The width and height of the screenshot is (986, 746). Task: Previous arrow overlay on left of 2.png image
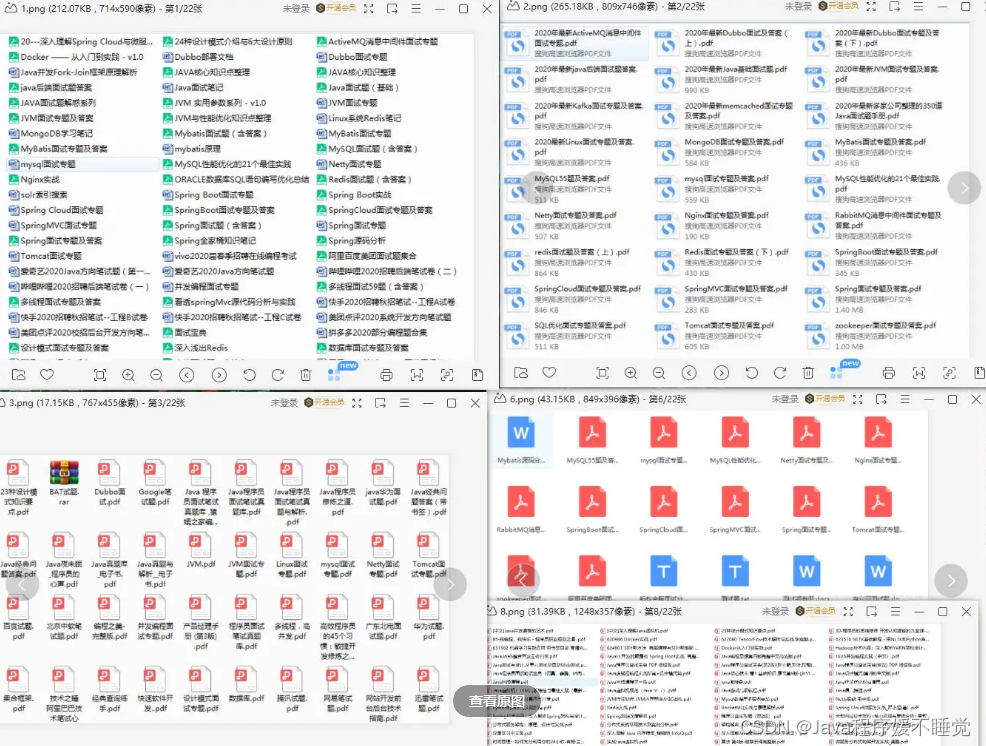(538, 187)
